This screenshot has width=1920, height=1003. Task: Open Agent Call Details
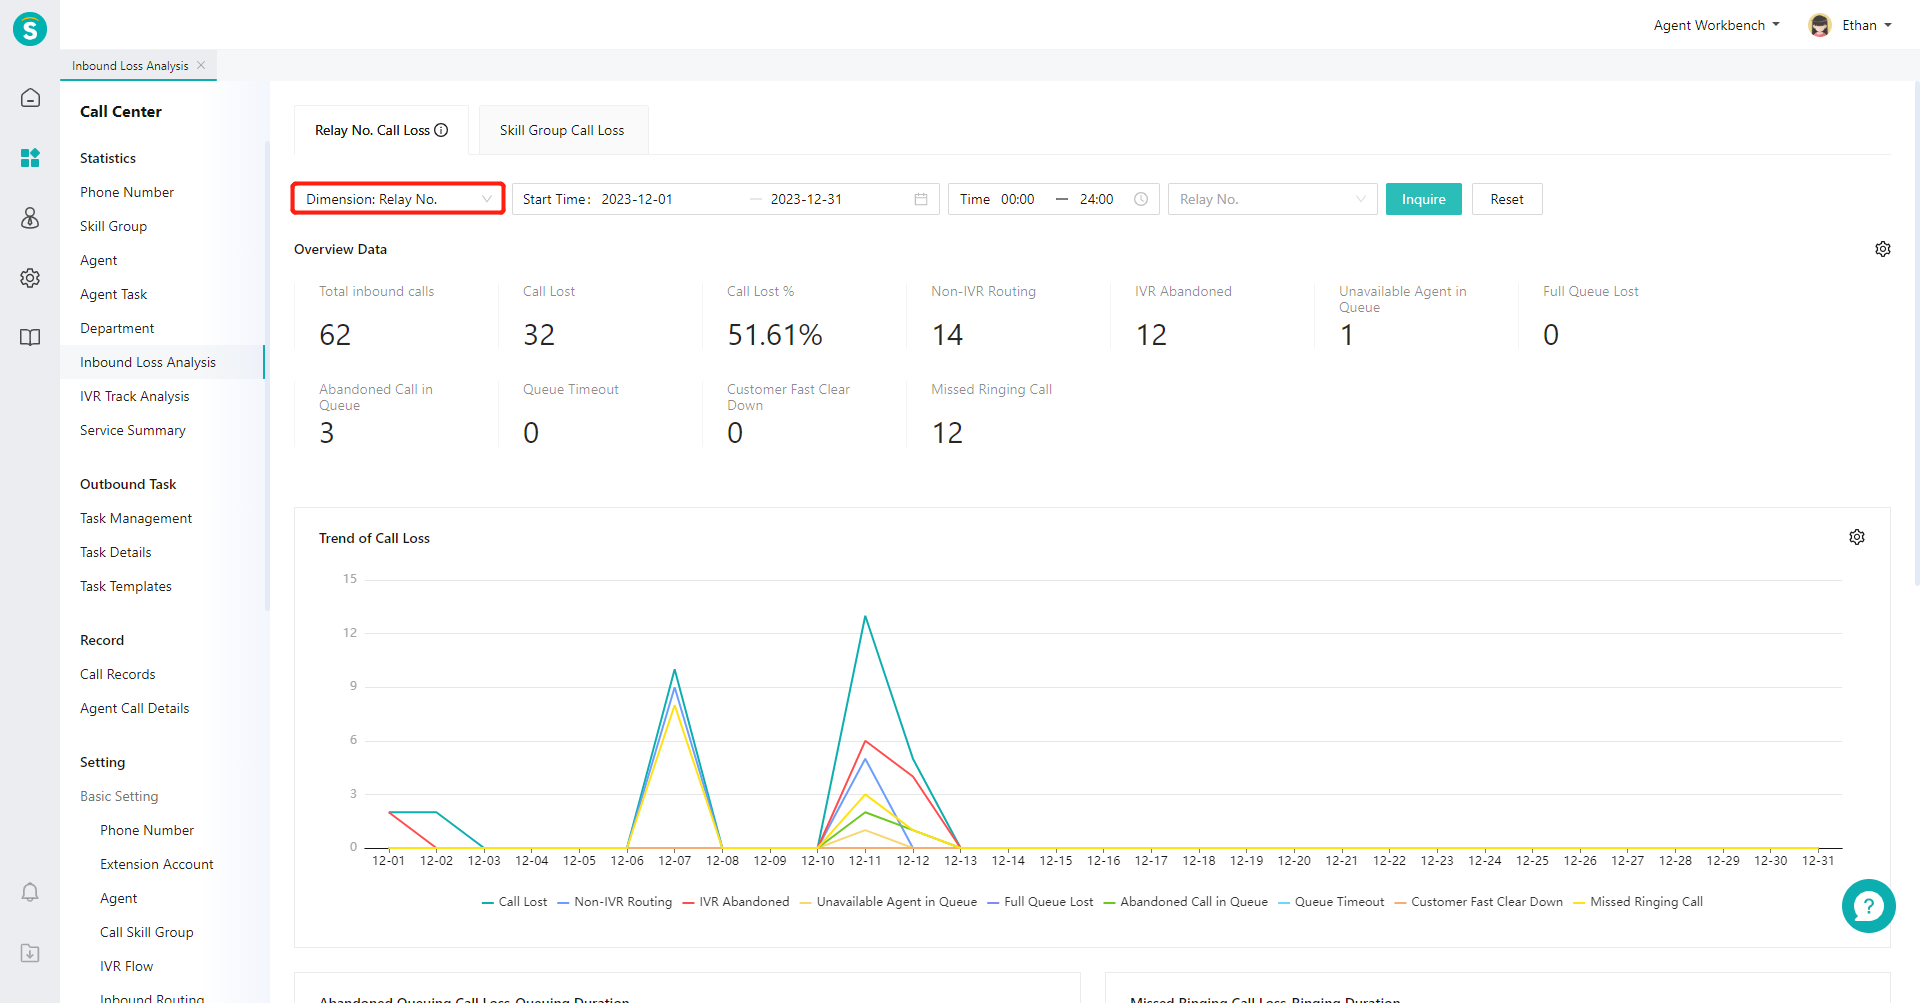coord(134,708)
